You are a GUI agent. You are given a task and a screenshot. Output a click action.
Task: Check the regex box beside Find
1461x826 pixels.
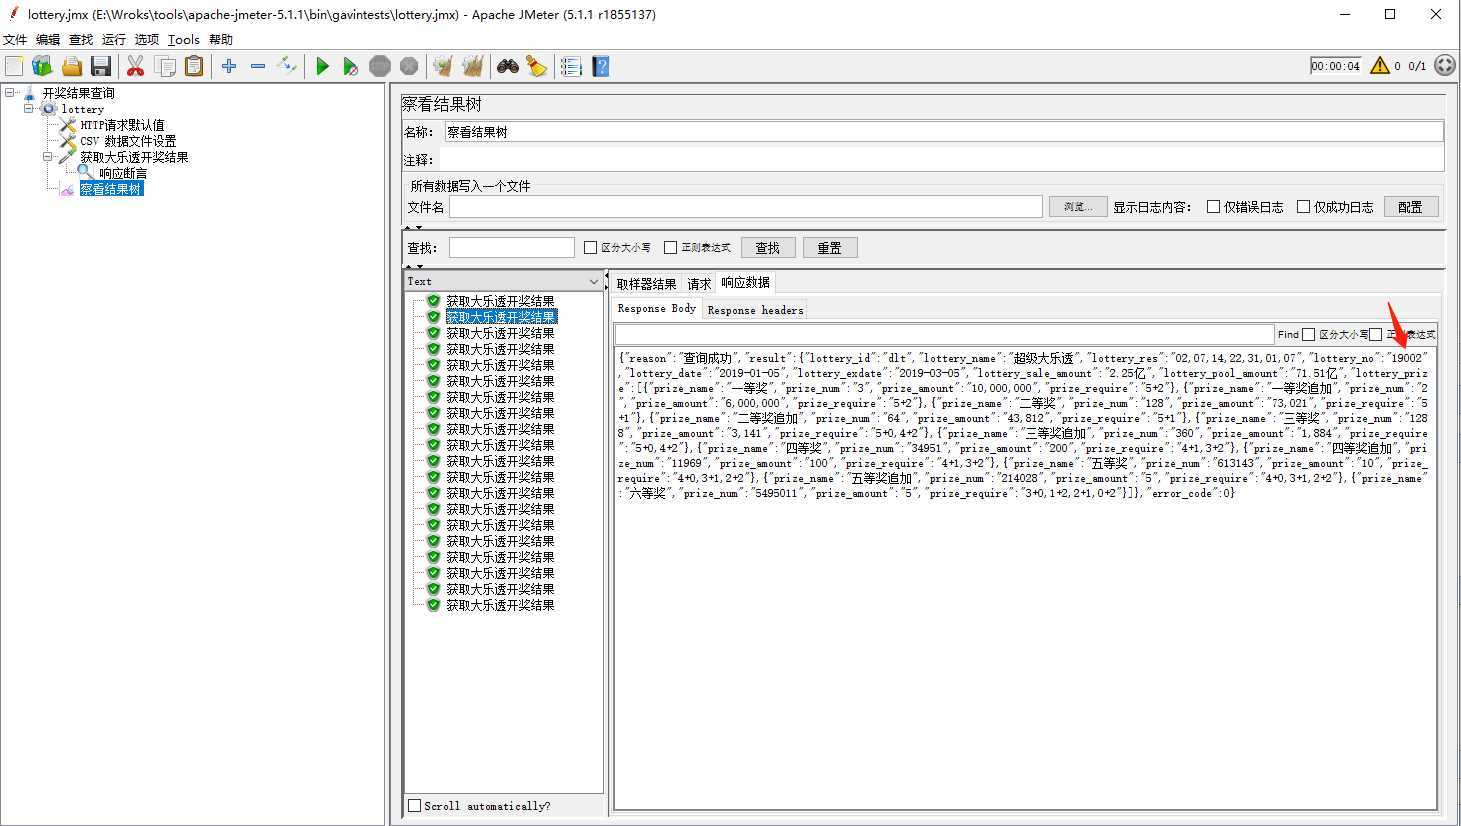[1375, 334]
